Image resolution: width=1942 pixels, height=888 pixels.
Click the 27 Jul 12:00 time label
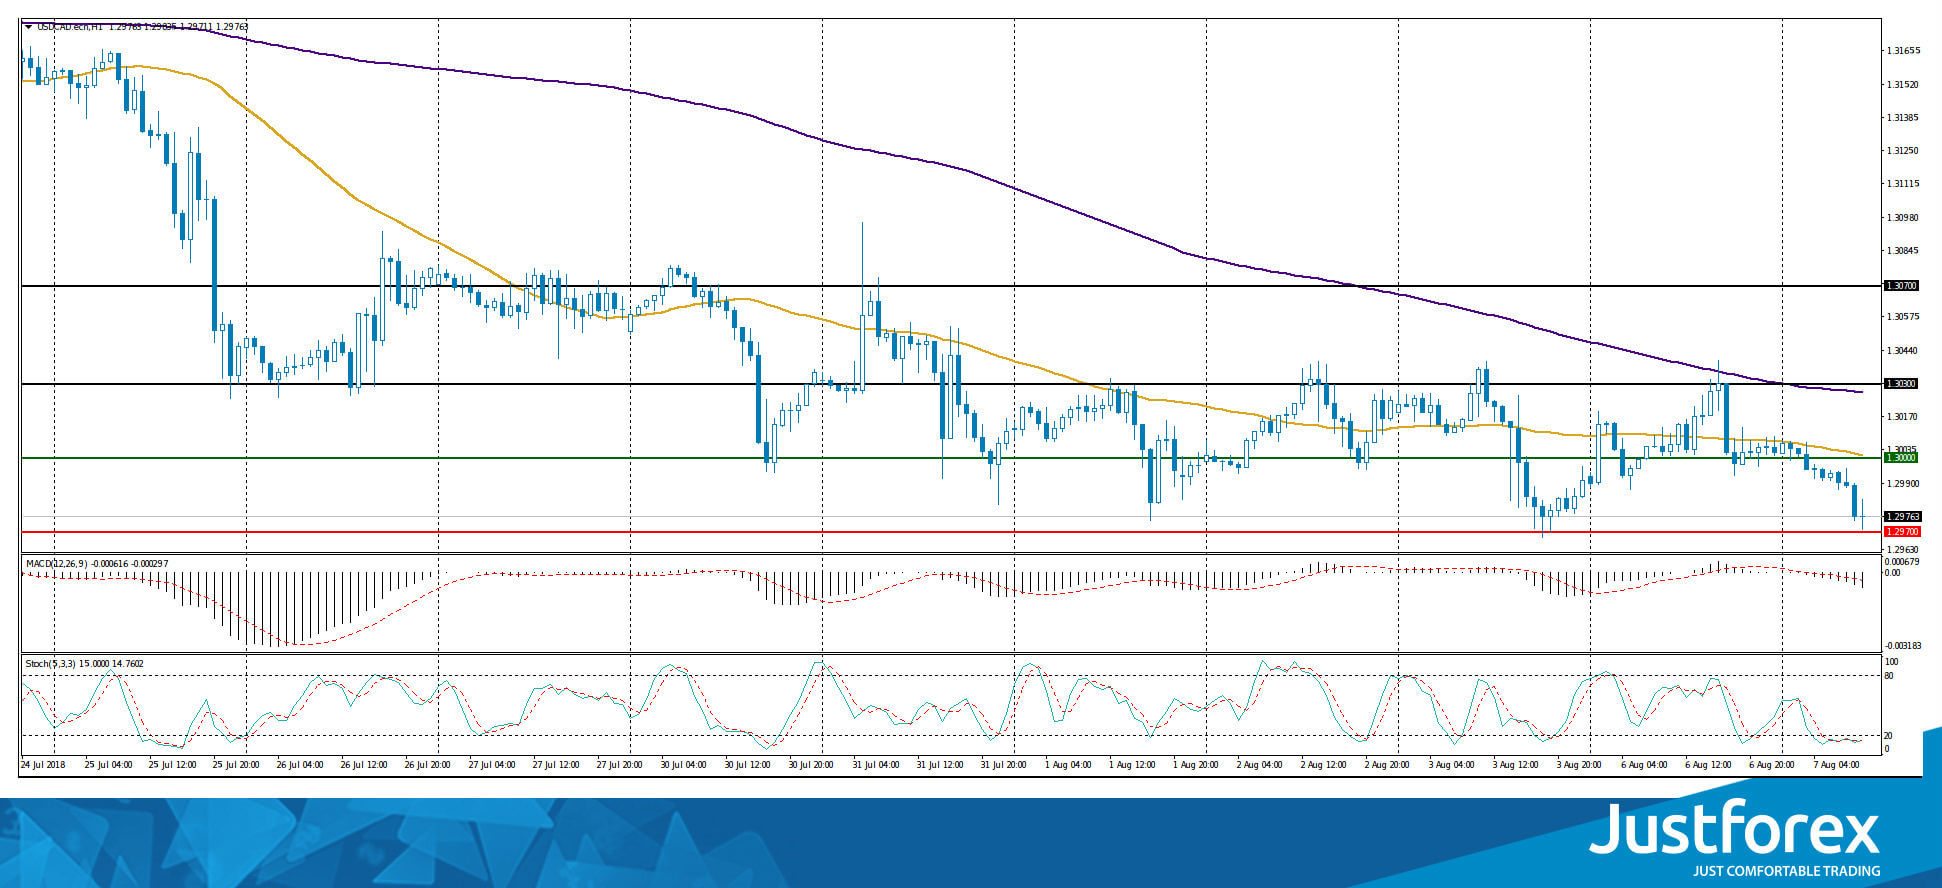pyautogui.click(x=556, y=765)
